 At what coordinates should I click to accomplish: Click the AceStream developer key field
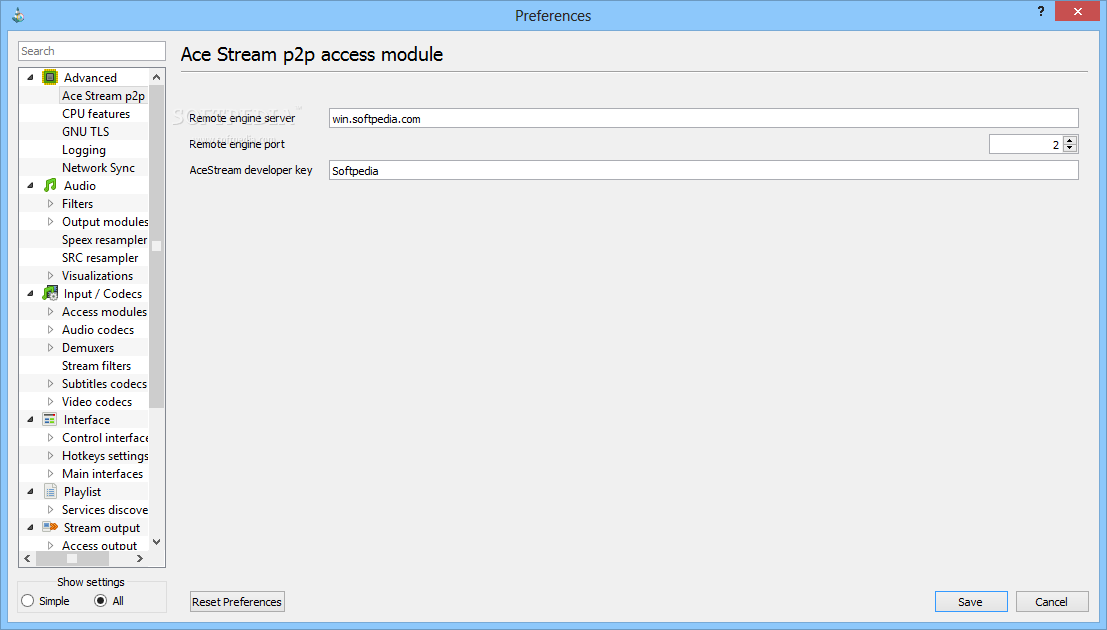click(x=703, y=170)
